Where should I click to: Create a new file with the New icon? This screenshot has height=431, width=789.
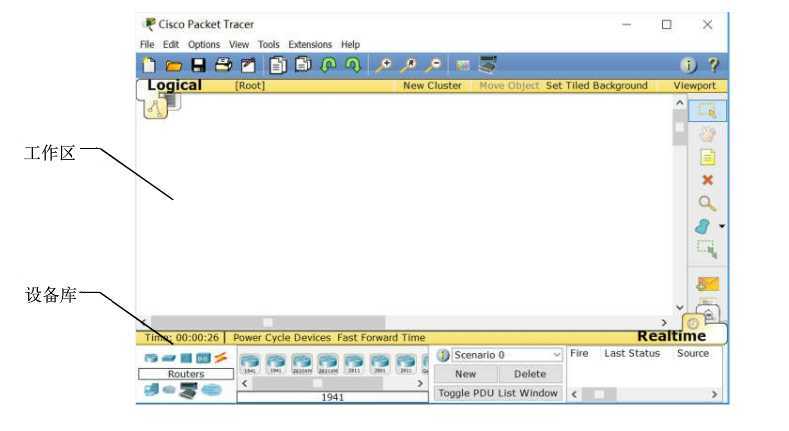(x=149, y=65)
